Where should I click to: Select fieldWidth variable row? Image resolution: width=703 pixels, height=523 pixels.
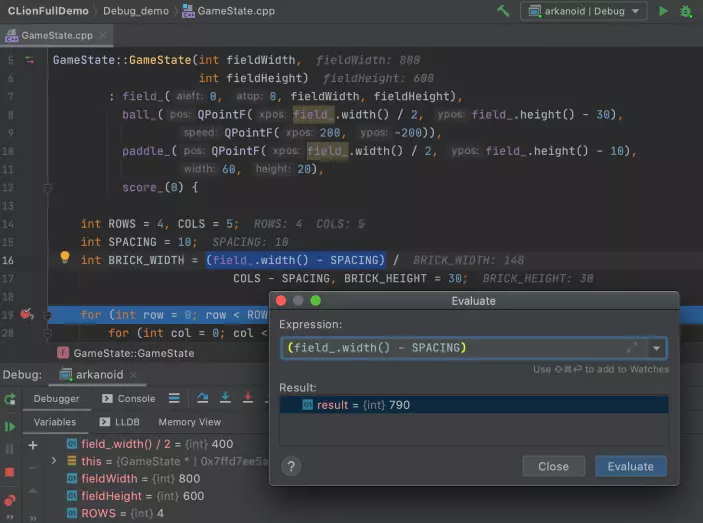point(134,479)
